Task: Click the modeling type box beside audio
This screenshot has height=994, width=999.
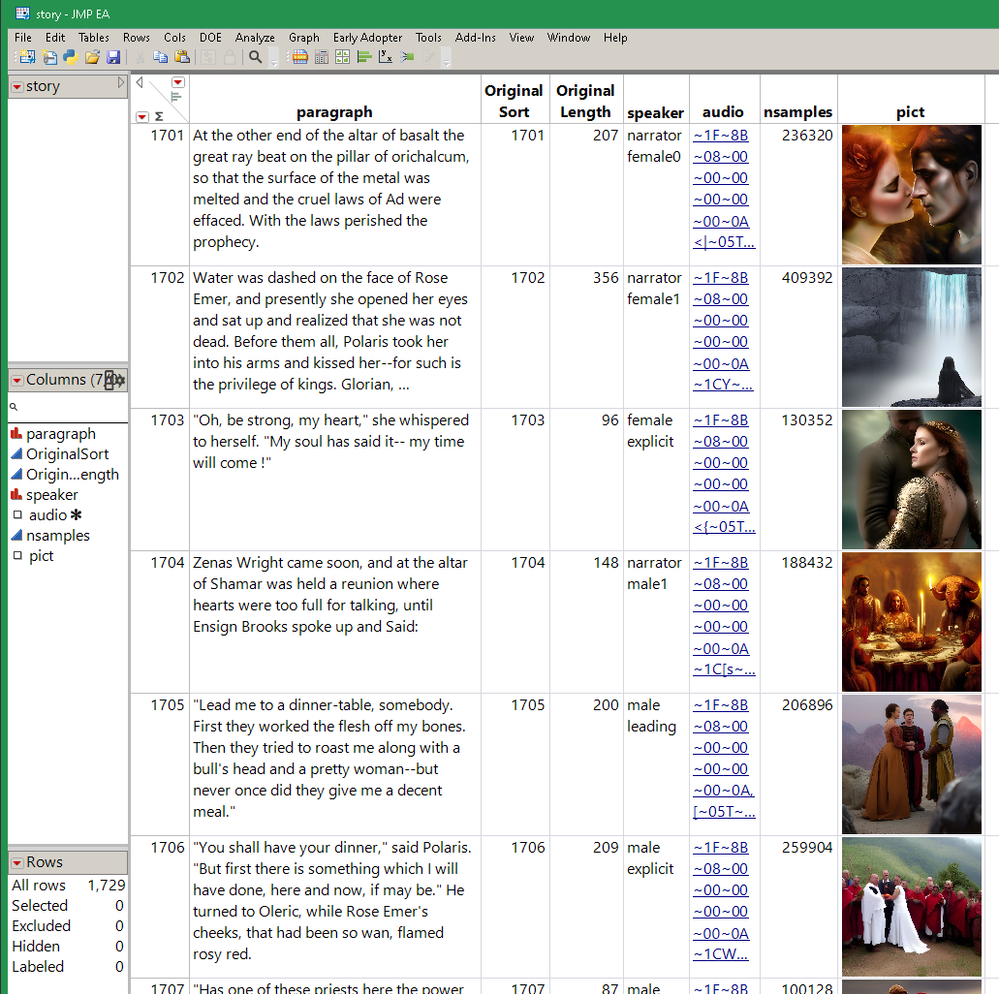Action: click(x=17, y=515)
